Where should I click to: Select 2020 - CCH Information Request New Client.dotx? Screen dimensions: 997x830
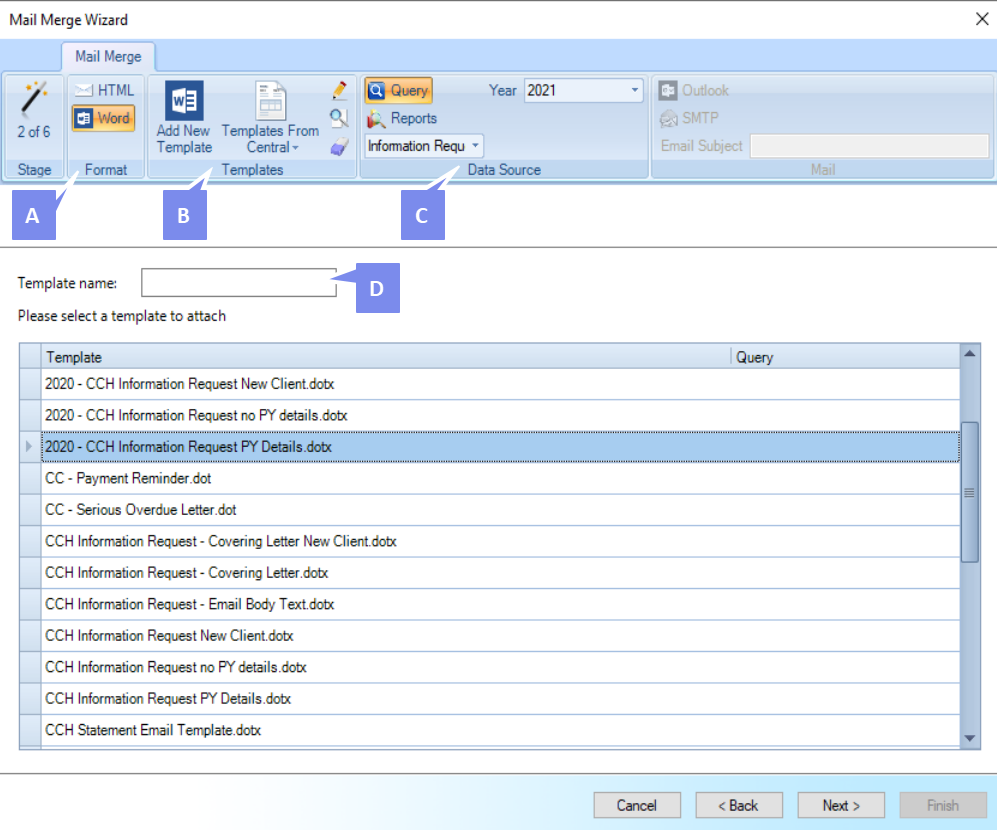click(500, 384)
